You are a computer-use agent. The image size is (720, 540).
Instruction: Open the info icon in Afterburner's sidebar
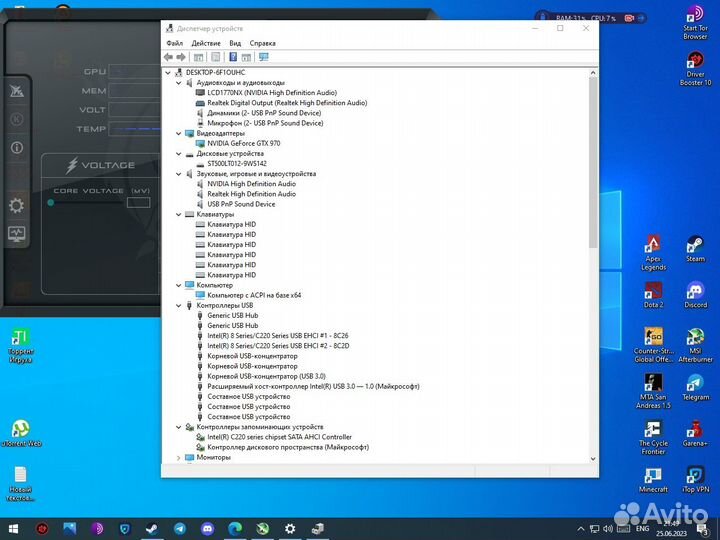[x=17, y=147]
